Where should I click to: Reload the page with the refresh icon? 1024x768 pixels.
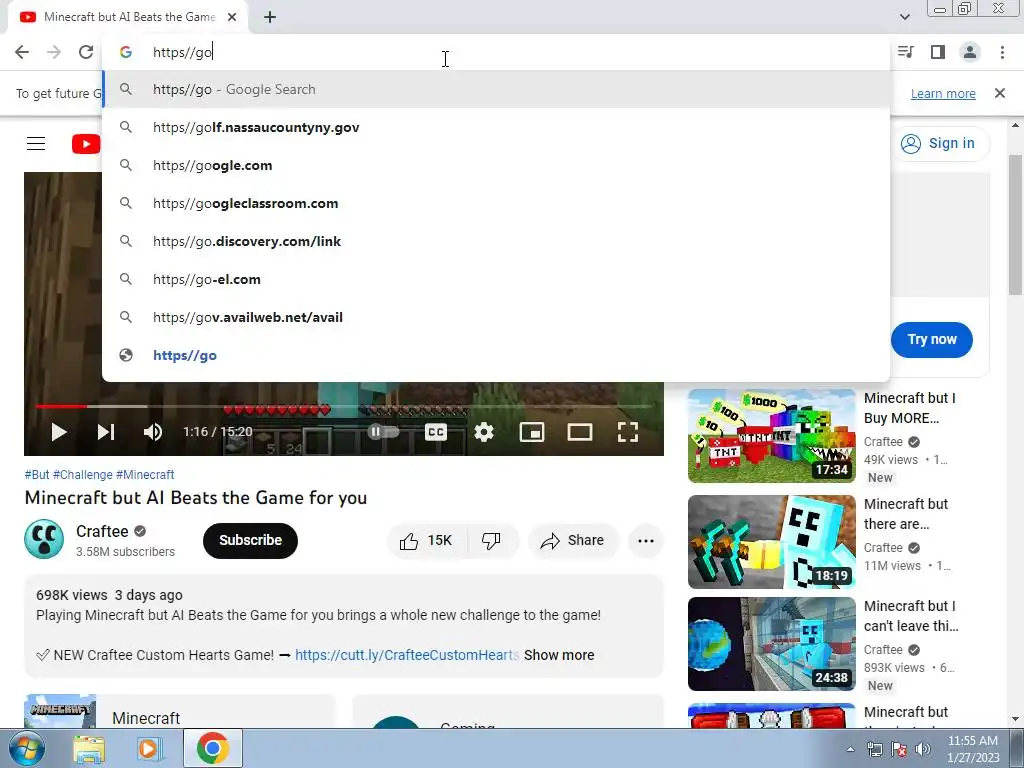coord(86,52)
